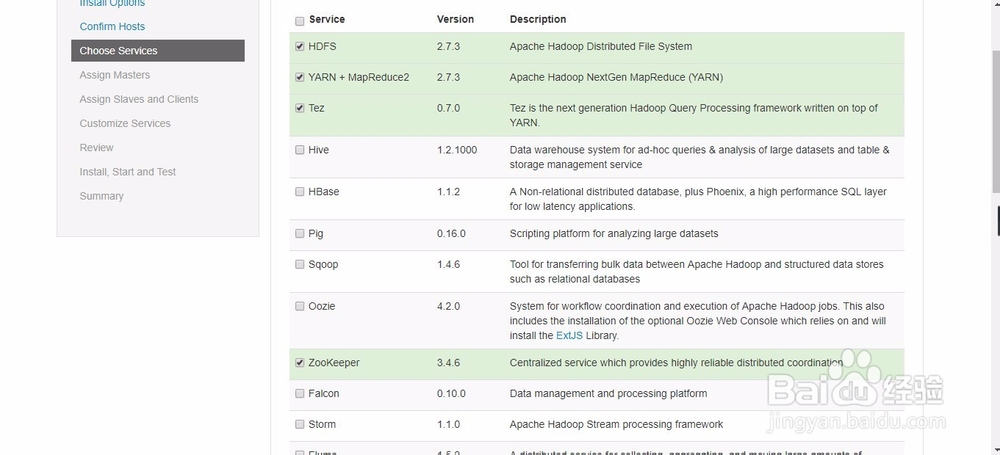Image resolution: width=1000 pixels, height=455 pixels.
Task: Click the Review step in sidebar
Action: click(x=97, y=147)
